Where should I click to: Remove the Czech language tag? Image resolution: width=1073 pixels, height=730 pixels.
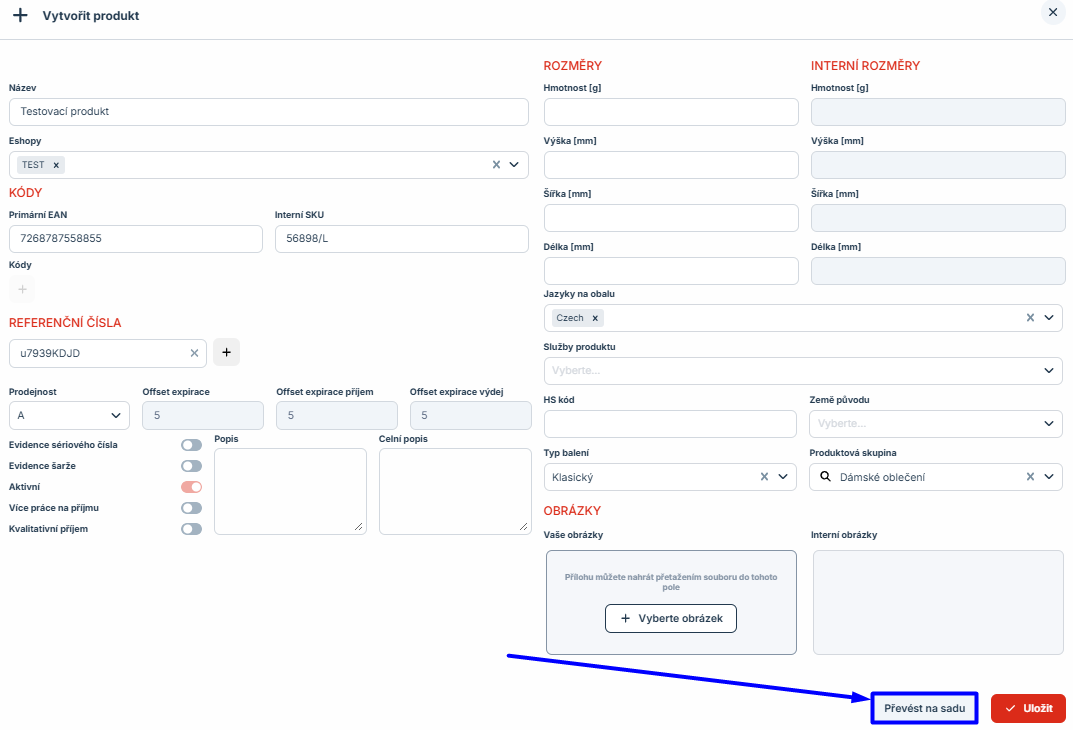click(595, 318)
